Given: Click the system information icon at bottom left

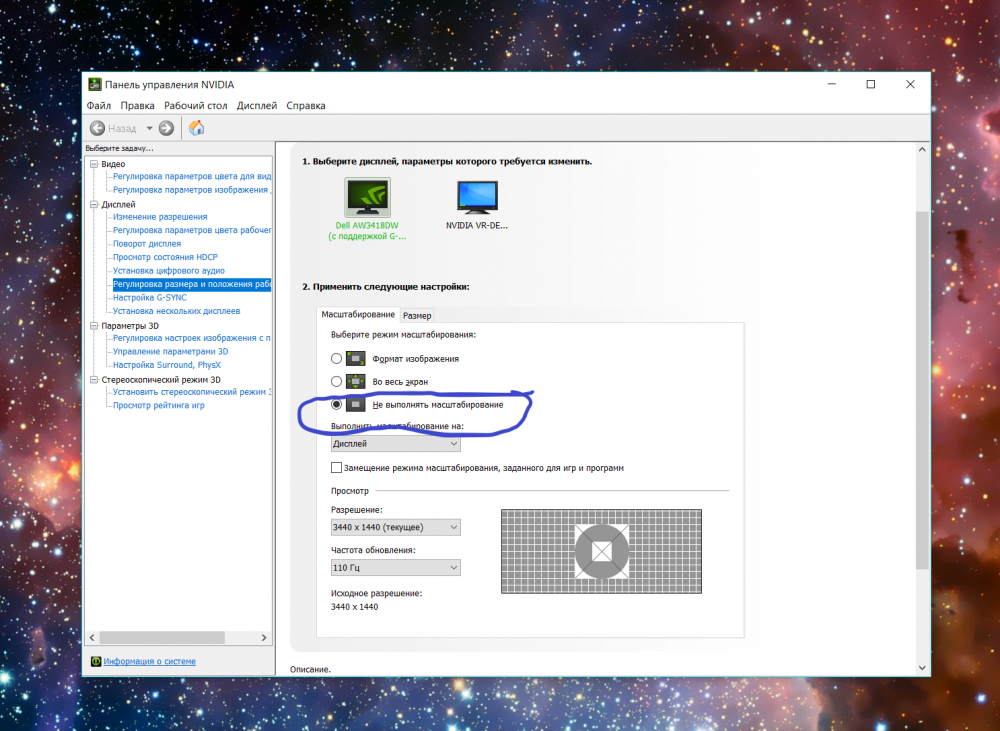Looking at the screenshot, I should tap(96, 661).
